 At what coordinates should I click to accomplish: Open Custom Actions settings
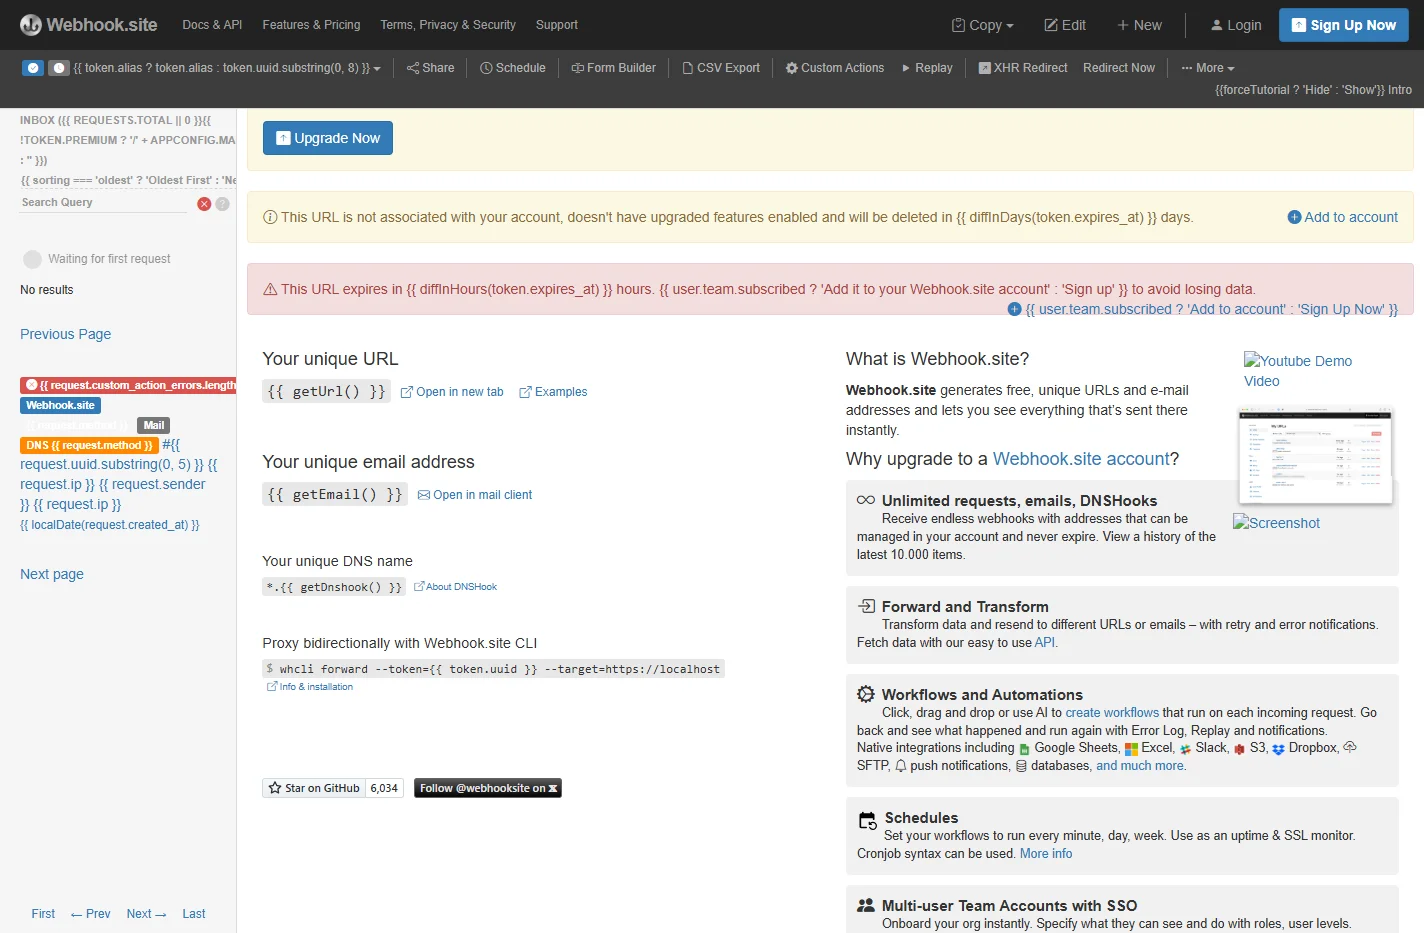835,68
